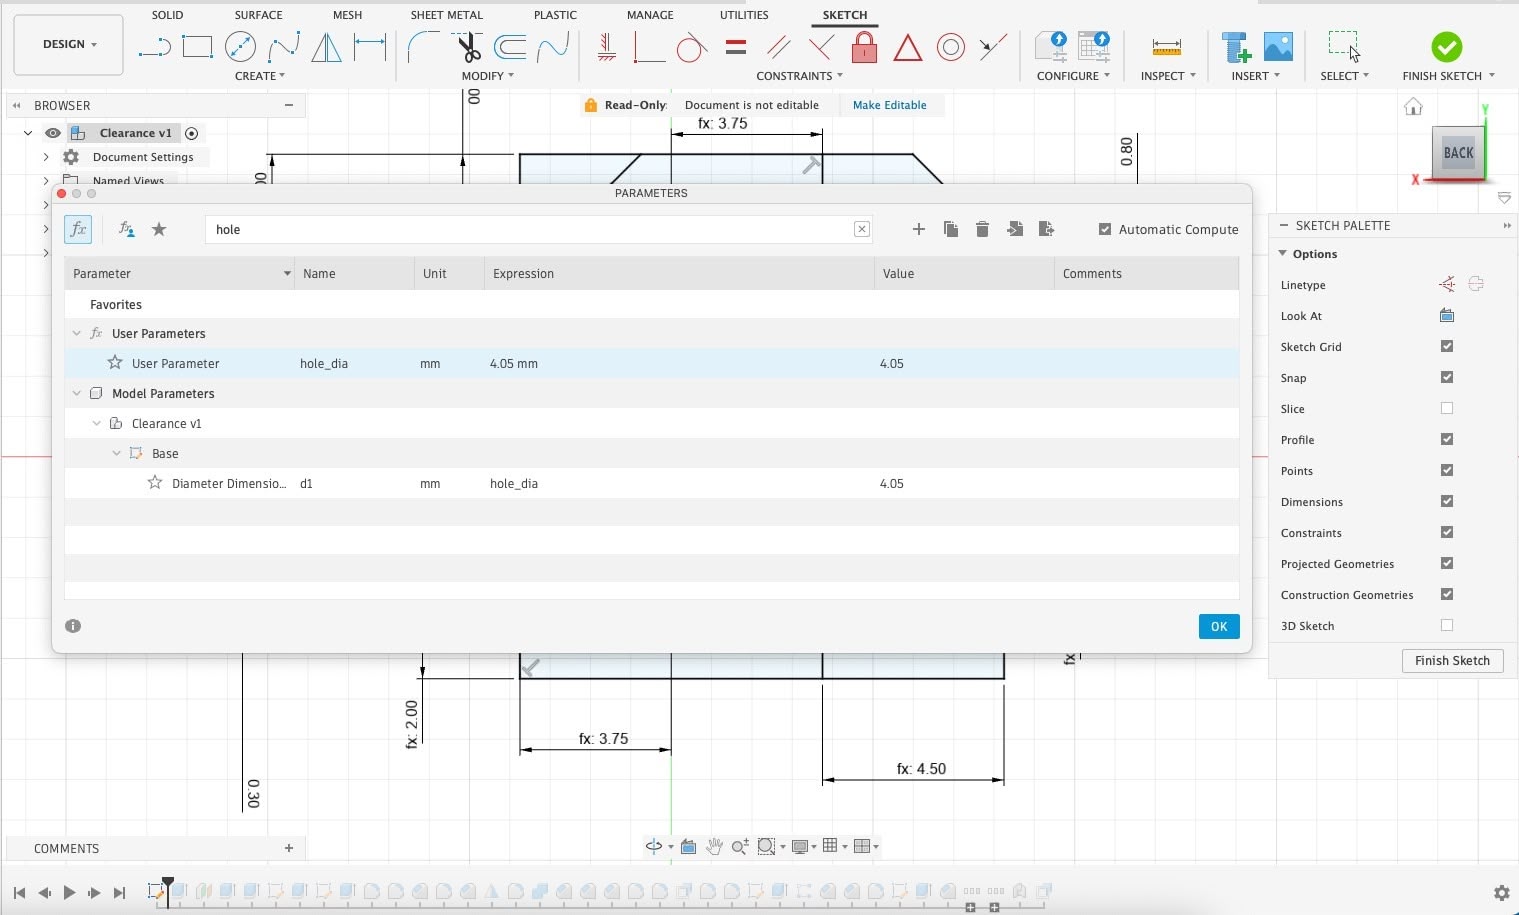Select the Center Diameter Circle tool
Image resolution: width=1519 pixels, height=915 pixels.
pos(240,47)
